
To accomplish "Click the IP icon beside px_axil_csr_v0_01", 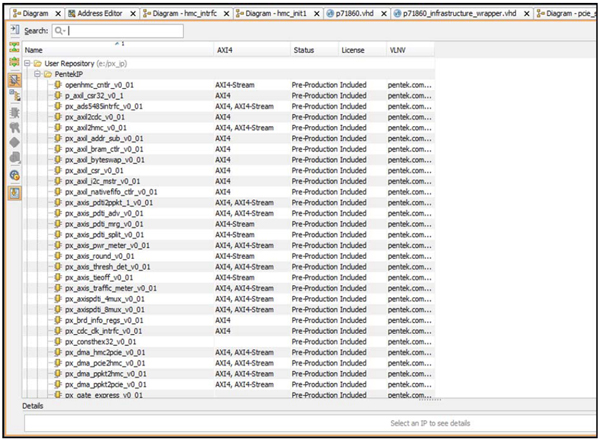I will 58,170.
